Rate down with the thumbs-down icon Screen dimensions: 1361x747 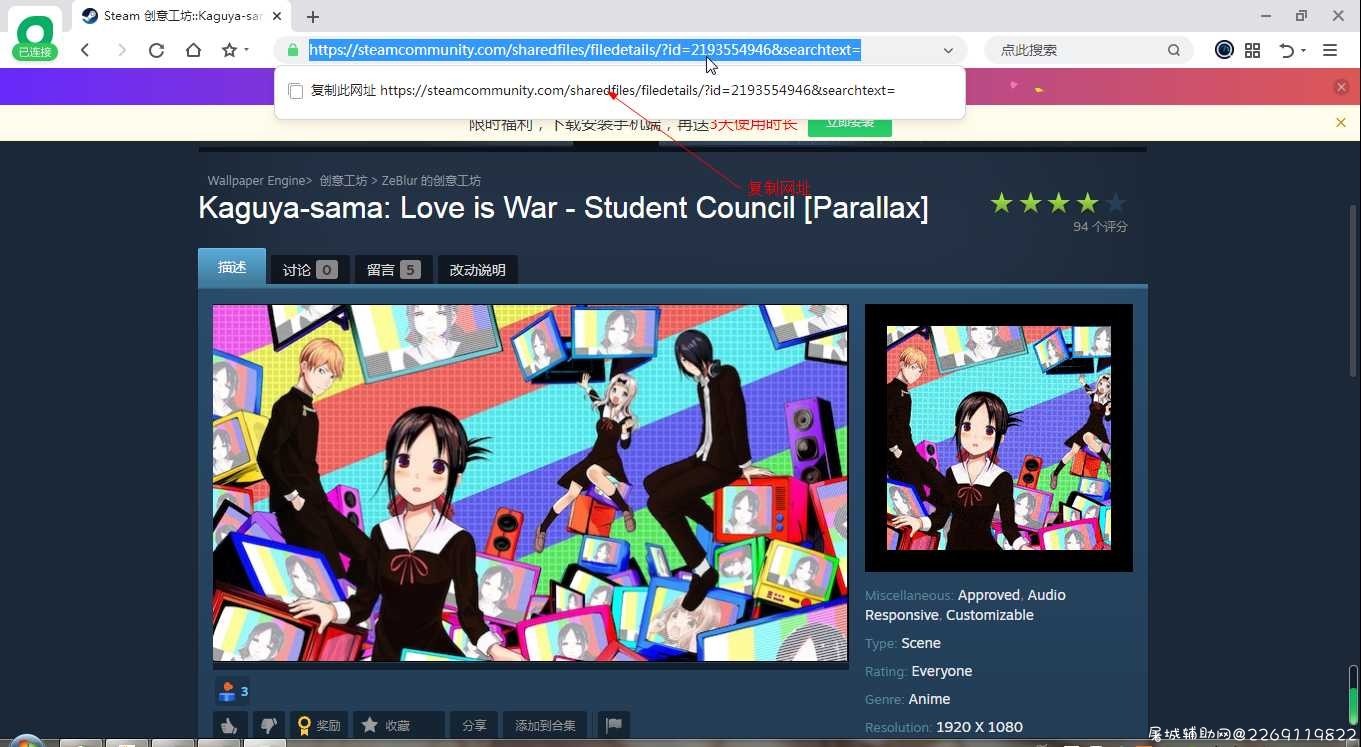(268, 725)
